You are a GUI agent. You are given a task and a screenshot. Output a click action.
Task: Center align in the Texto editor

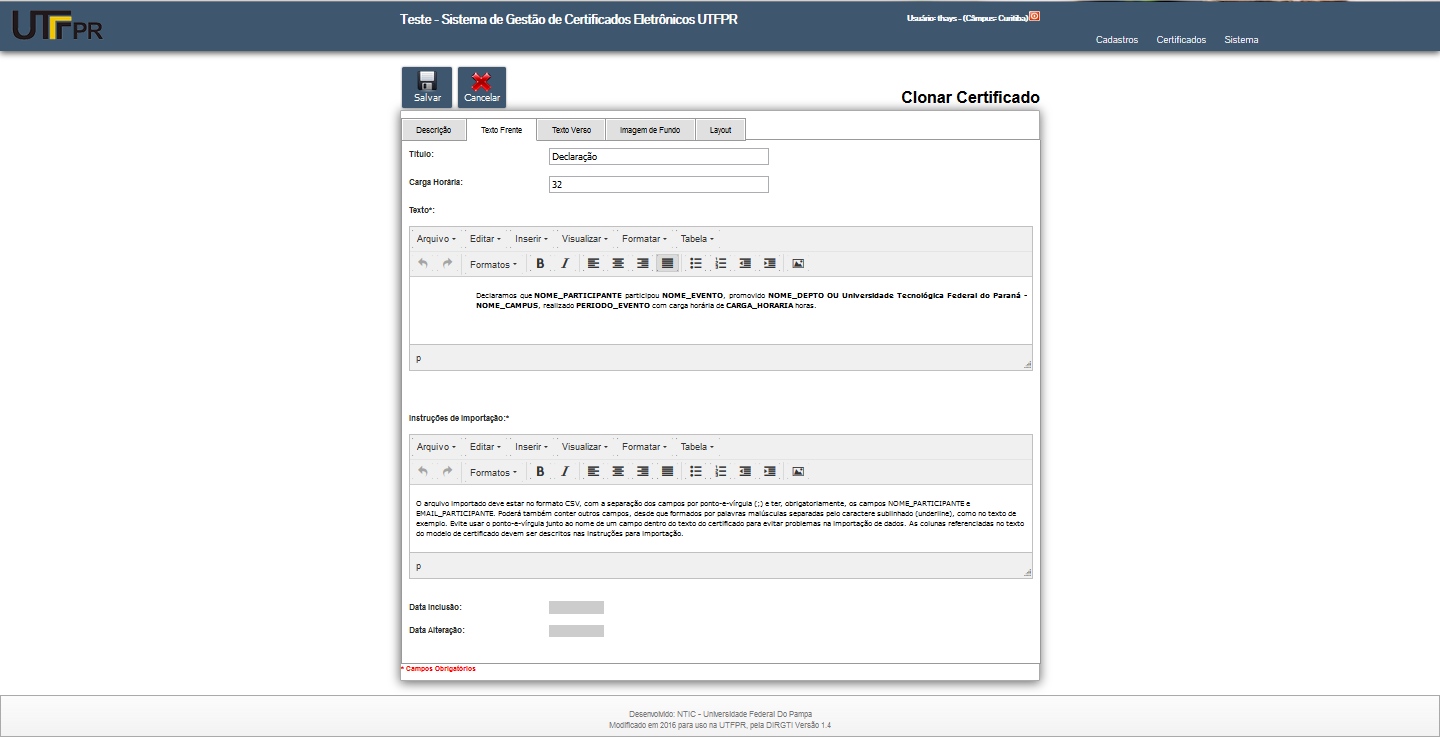(x=618, y=263)
